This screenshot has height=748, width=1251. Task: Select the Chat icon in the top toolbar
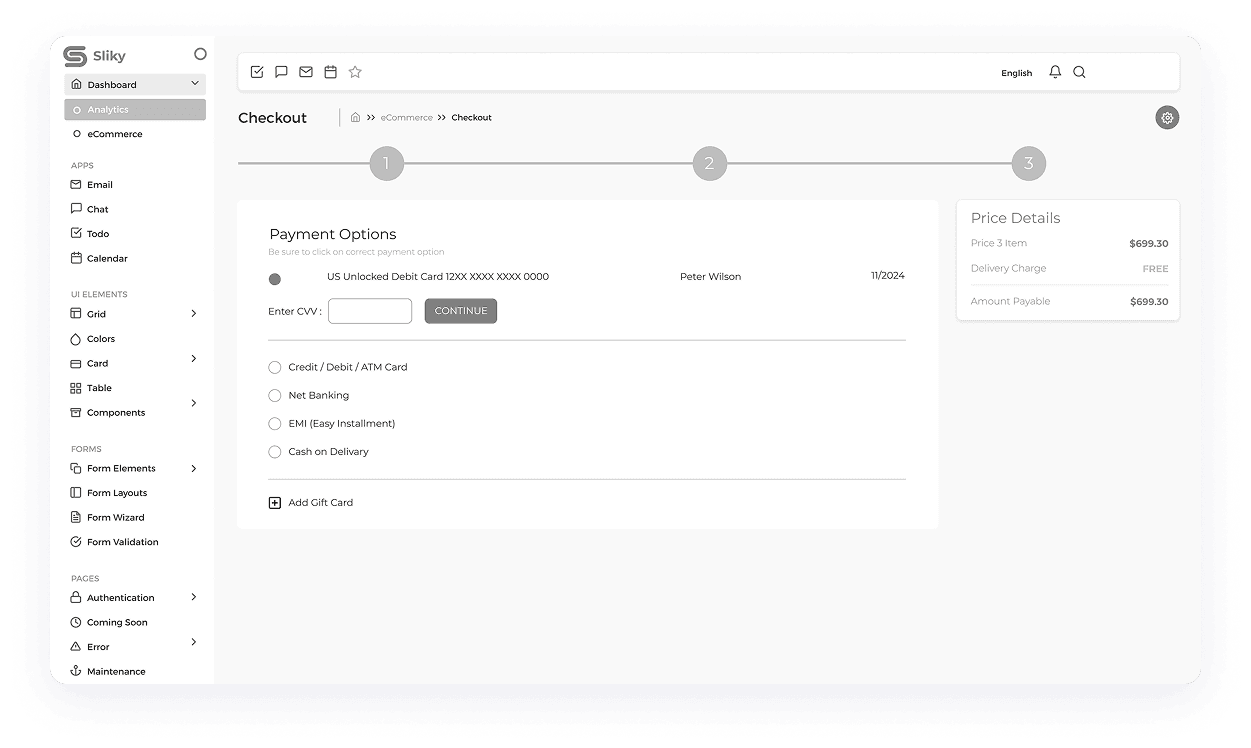[x=281, y=71]
